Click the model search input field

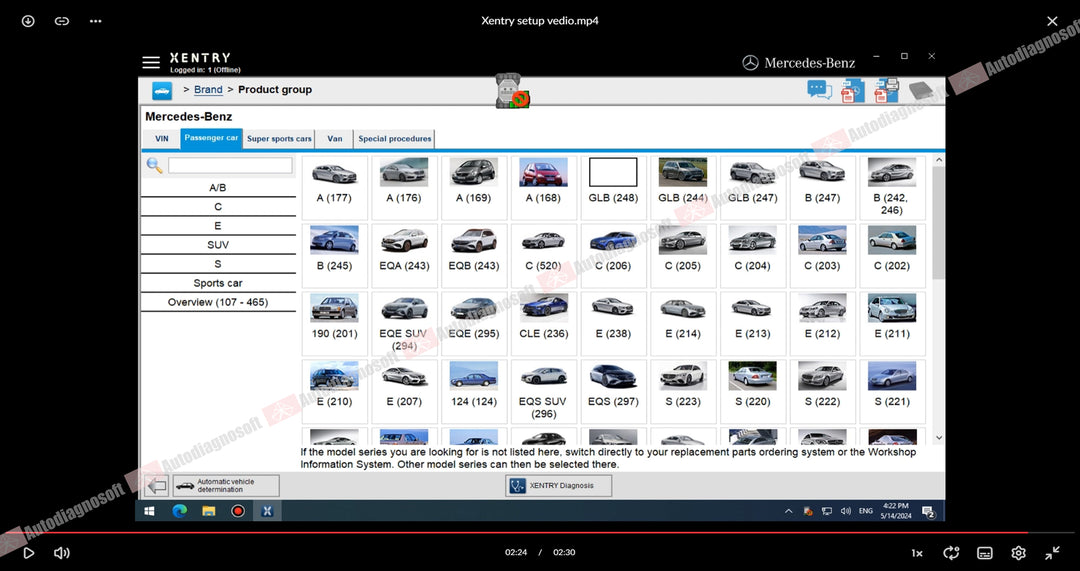coord(230,165)
